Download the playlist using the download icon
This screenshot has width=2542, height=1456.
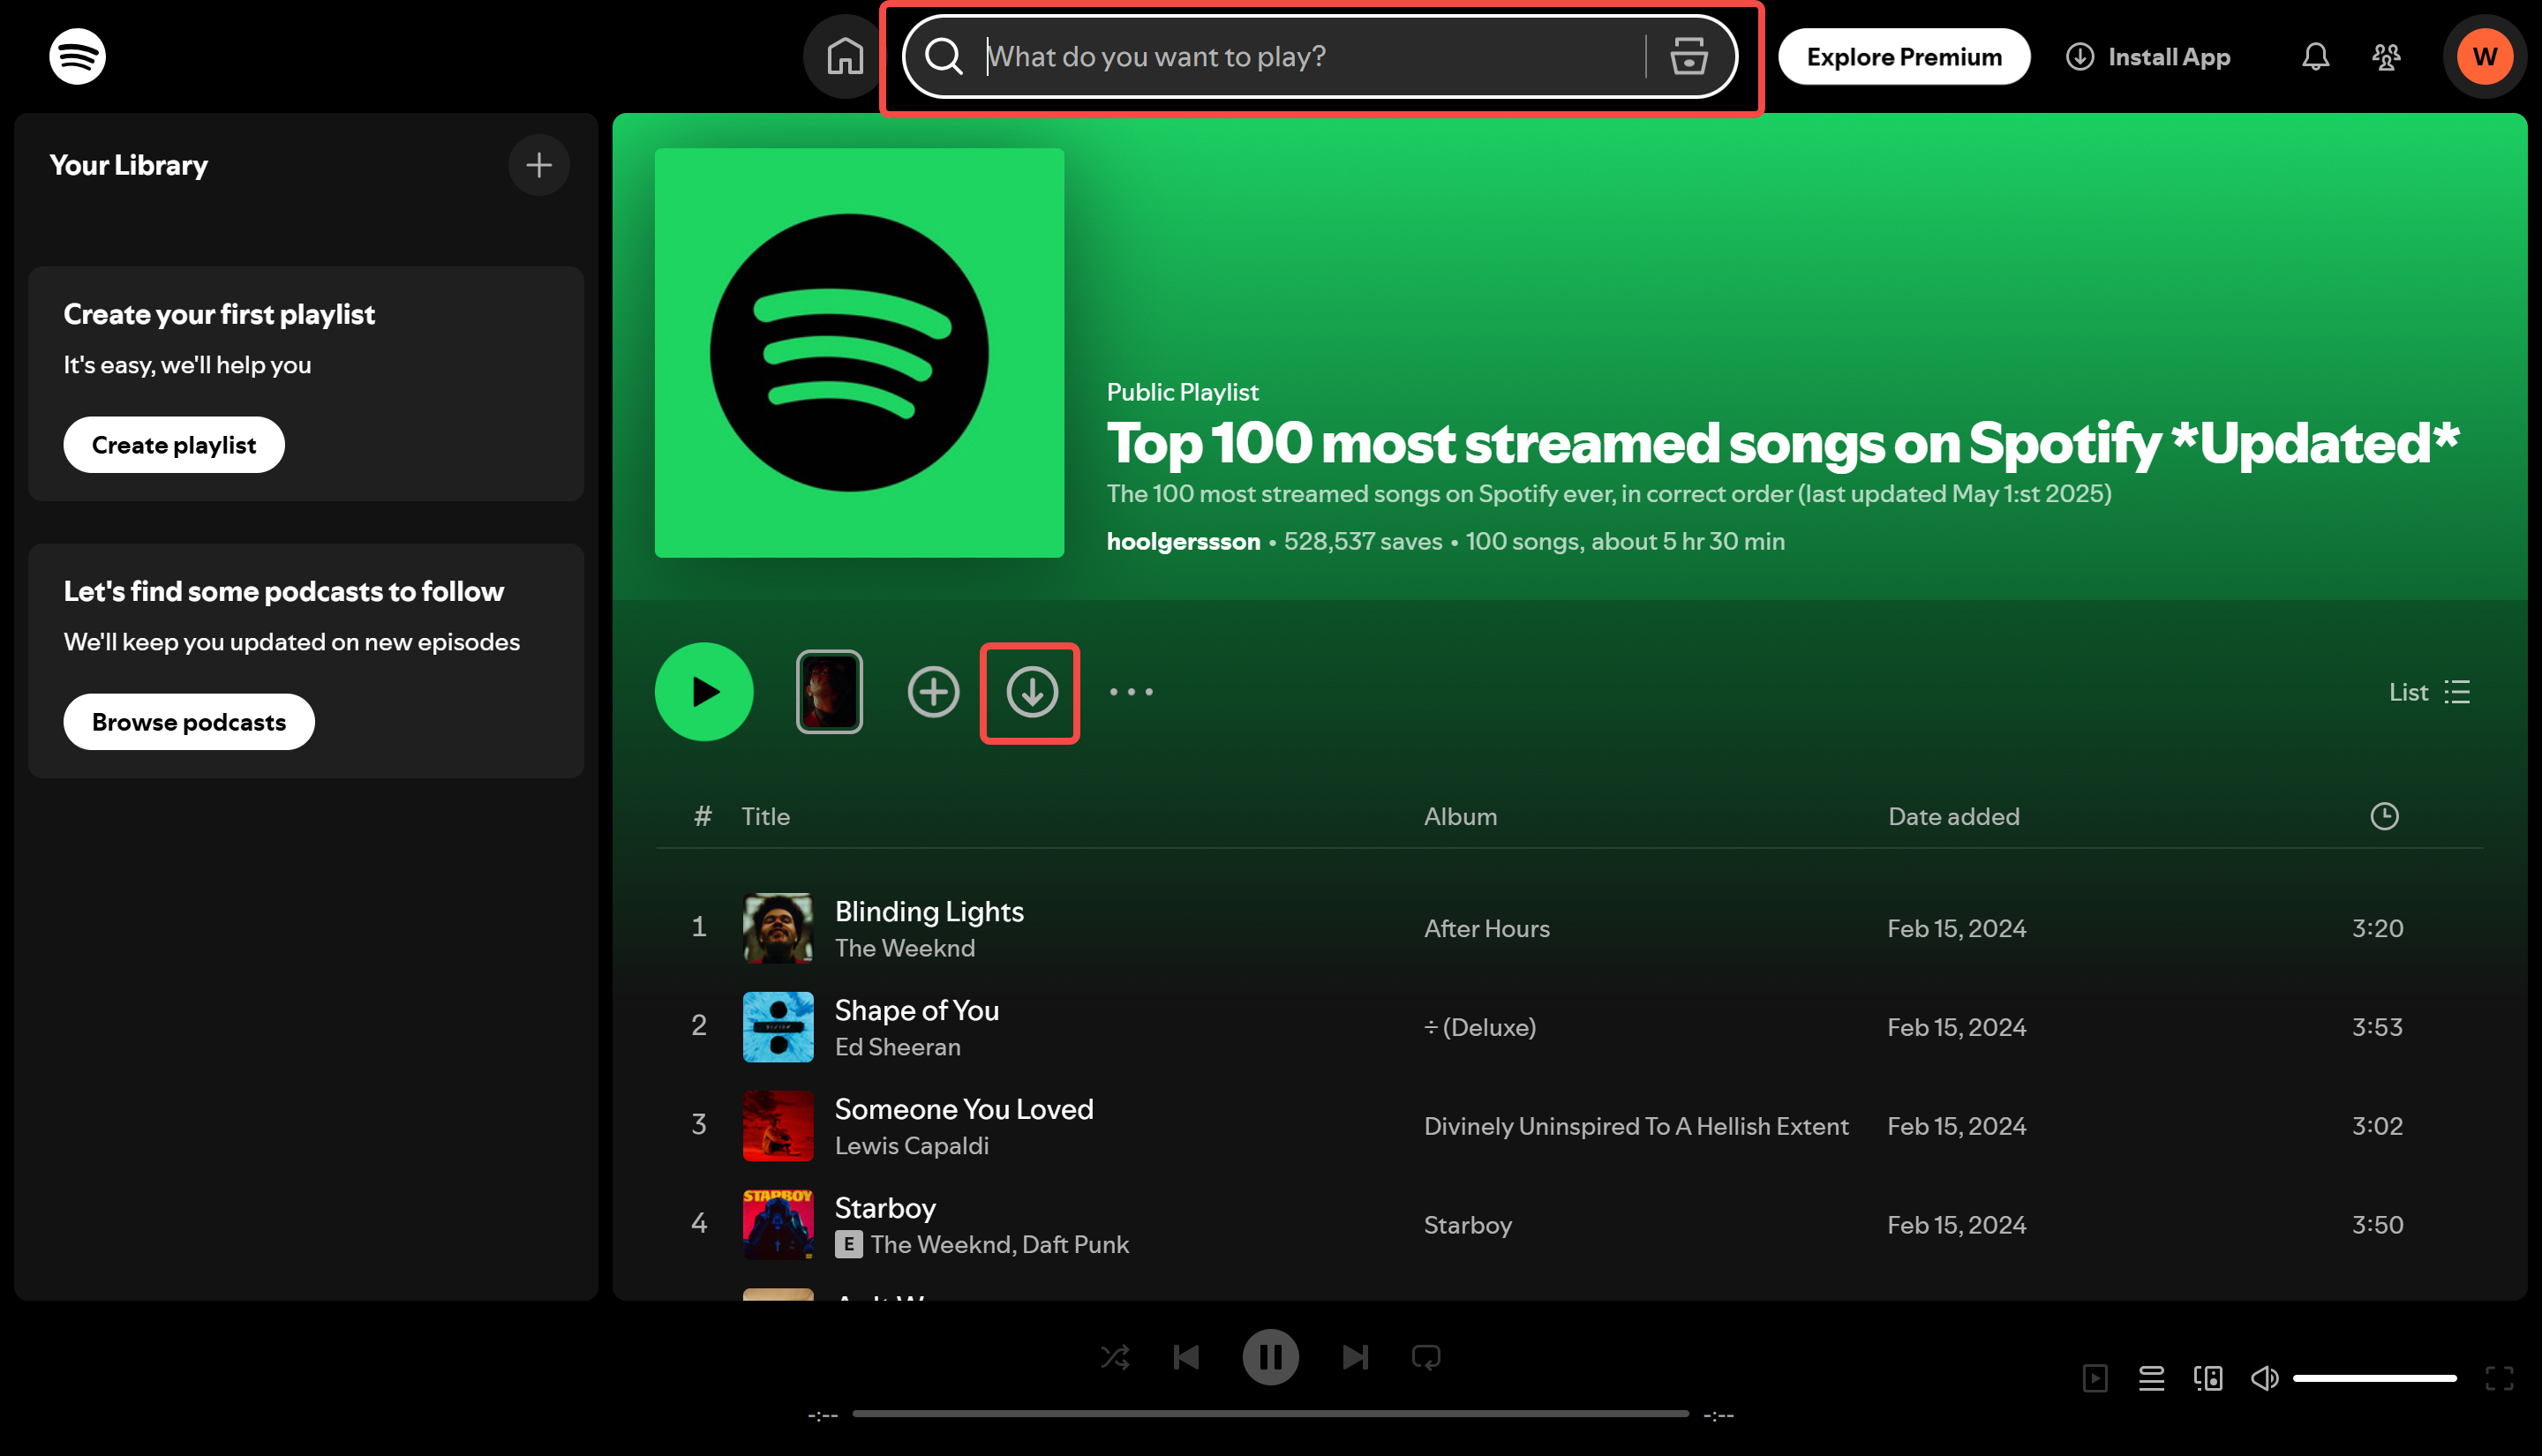(1030, 691)
